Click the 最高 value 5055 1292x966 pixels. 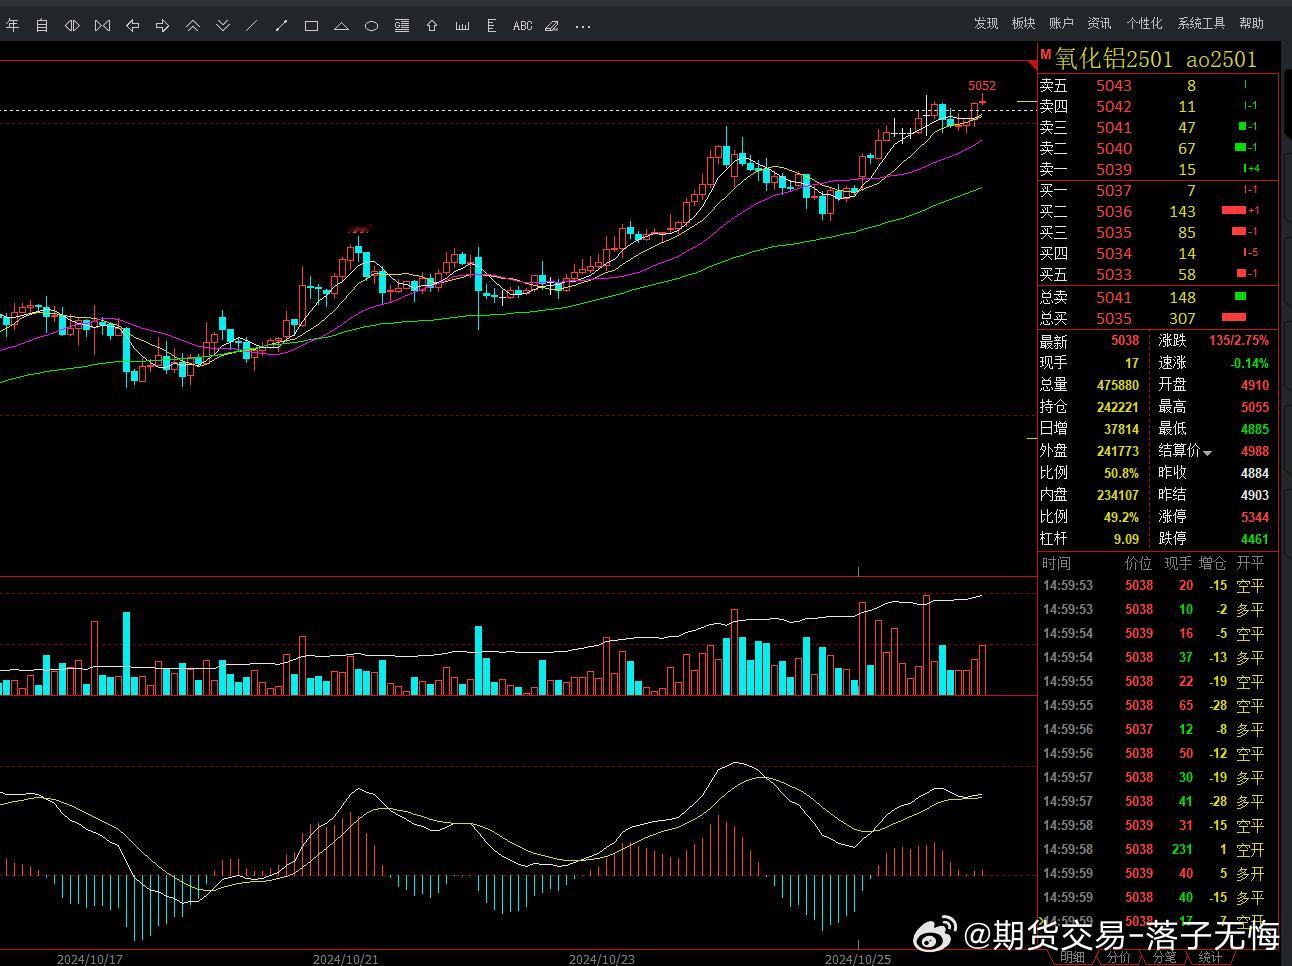[1255, 407]
